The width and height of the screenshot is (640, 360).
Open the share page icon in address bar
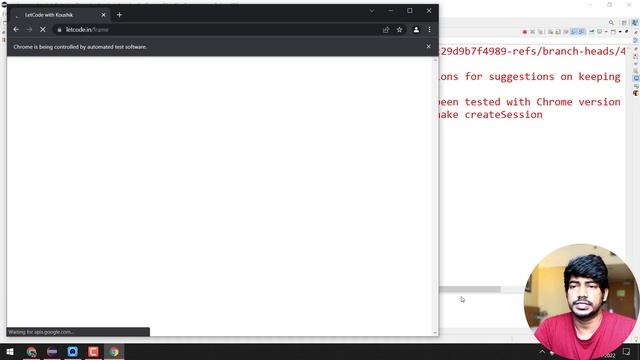point(386,29)
